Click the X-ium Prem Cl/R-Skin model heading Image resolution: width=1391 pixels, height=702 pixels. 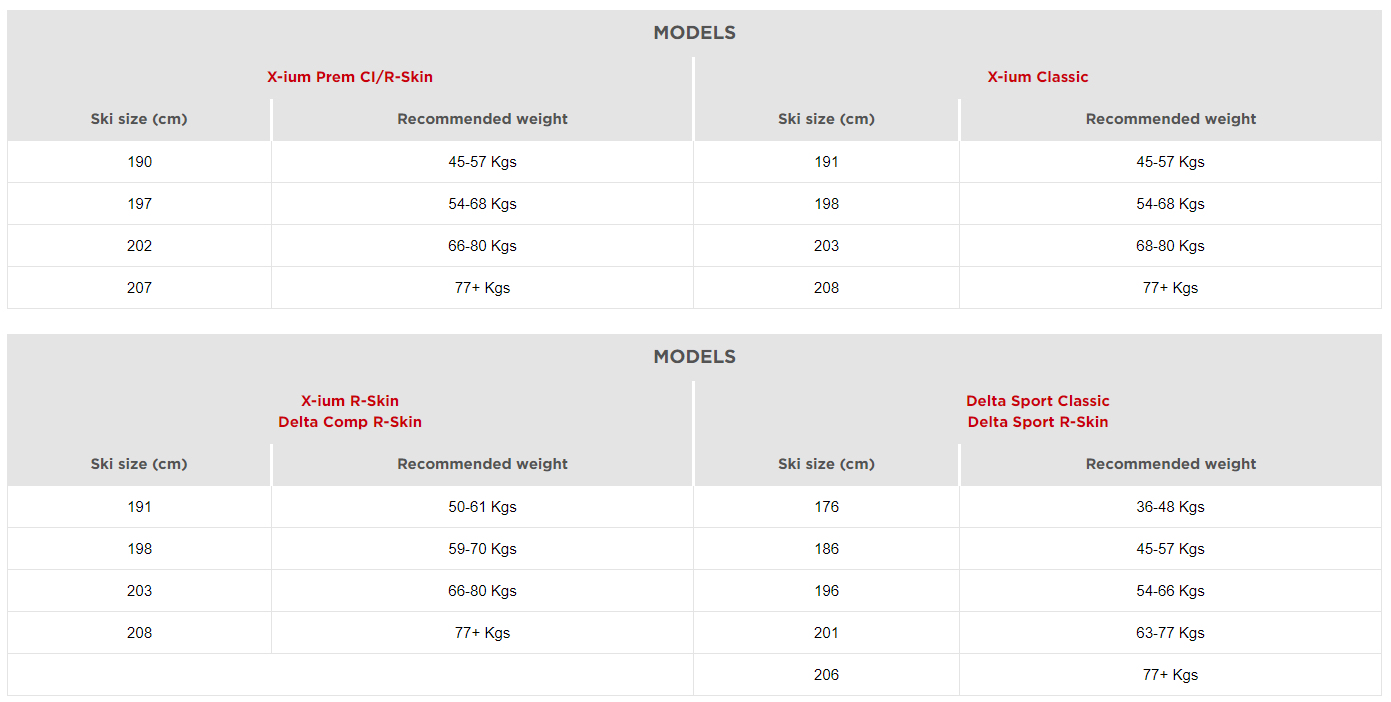pyautogui.click(x=350, y=77)
